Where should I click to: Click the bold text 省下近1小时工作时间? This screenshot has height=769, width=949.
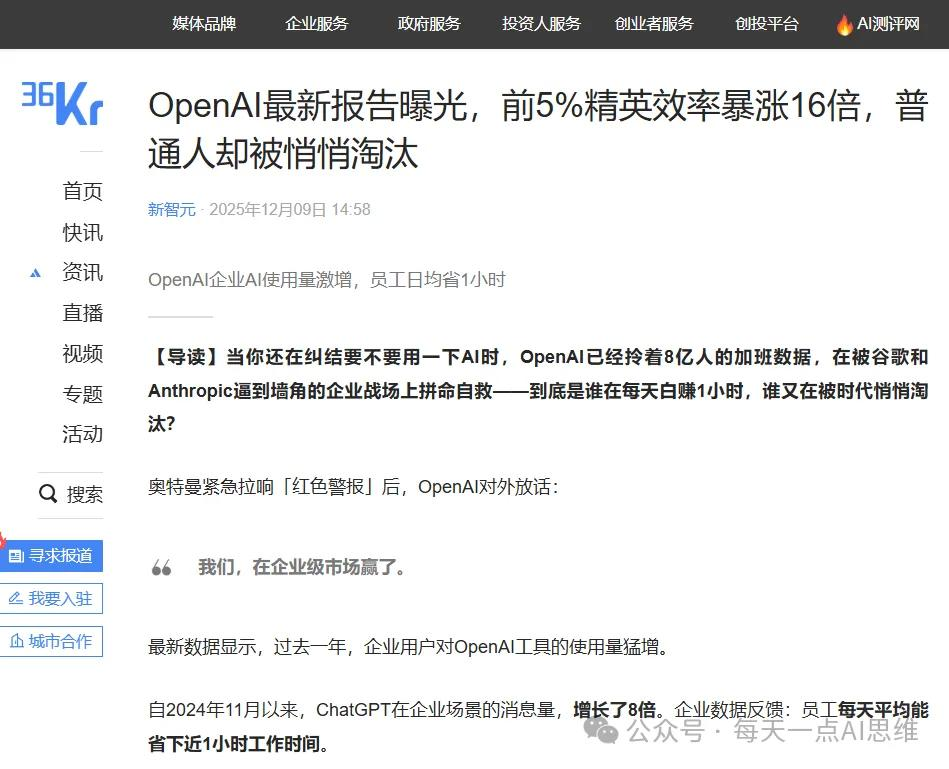(x=234, y=744)
